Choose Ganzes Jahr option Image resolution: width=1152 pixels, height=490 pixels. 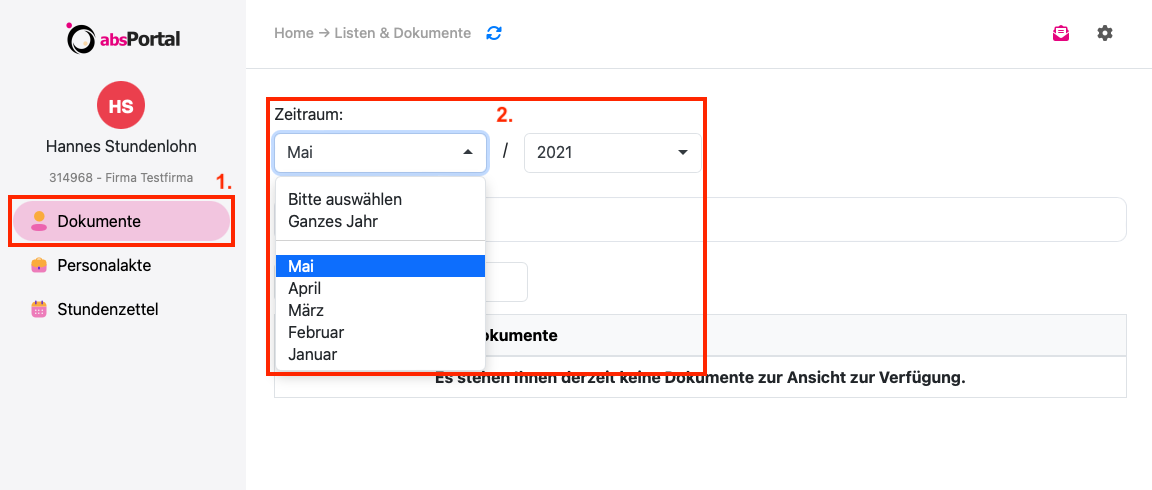click(381, 221)
